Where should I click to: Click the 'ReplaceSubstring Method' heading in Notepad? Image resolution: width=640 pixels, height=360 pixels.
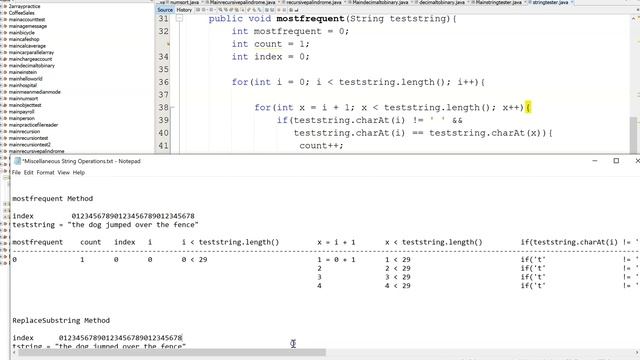(61, 321)
